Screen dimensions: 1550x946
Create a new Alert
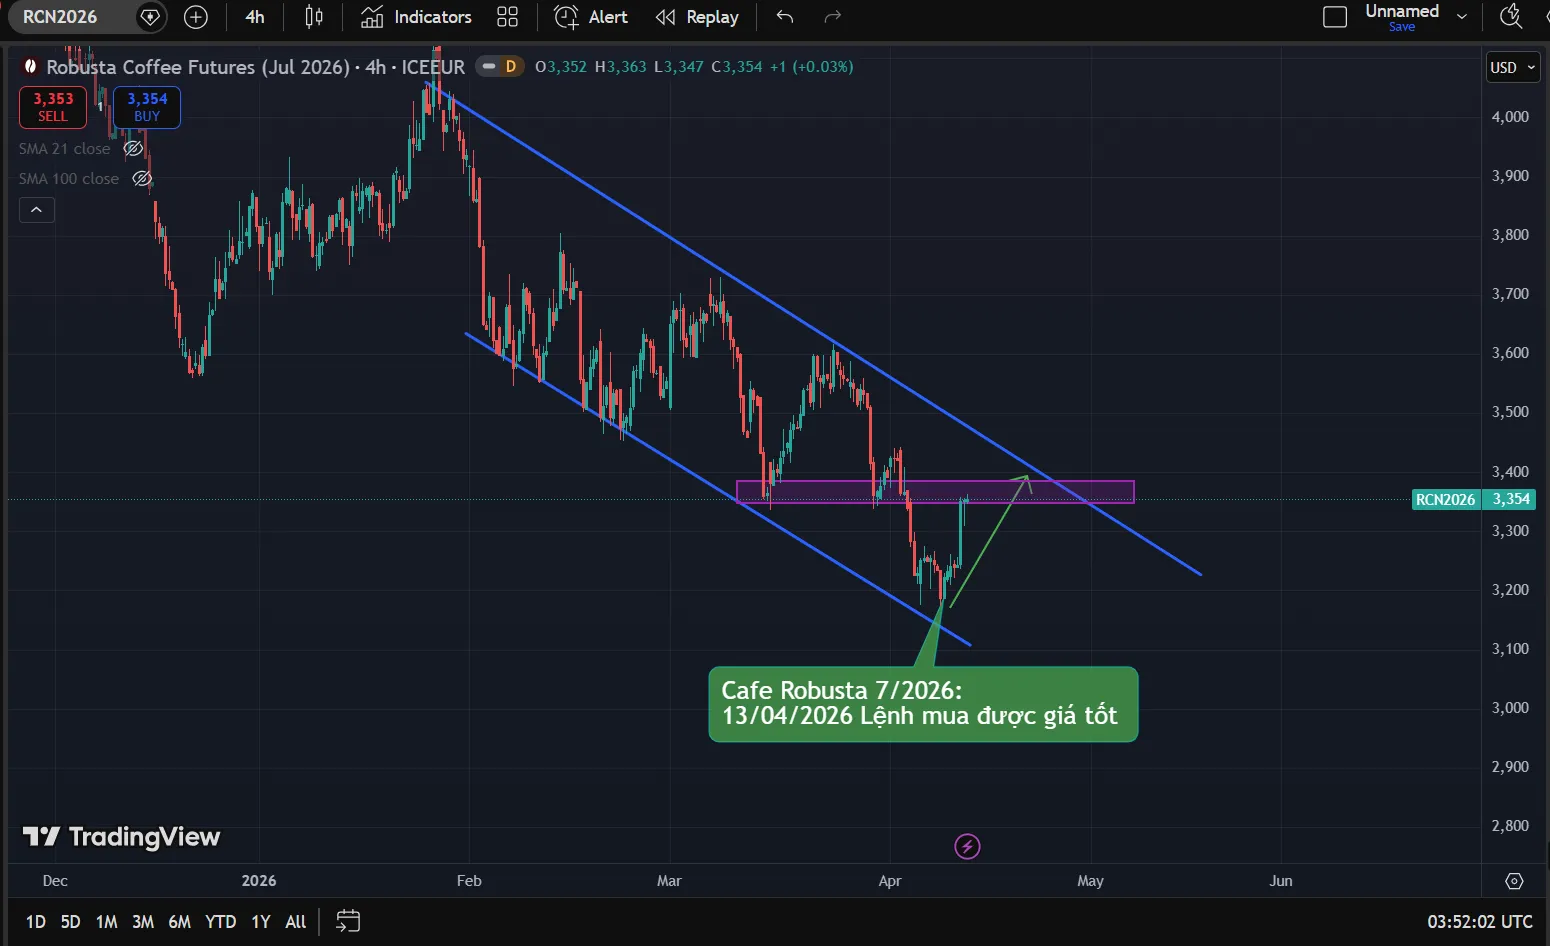[x=591, y=17]
